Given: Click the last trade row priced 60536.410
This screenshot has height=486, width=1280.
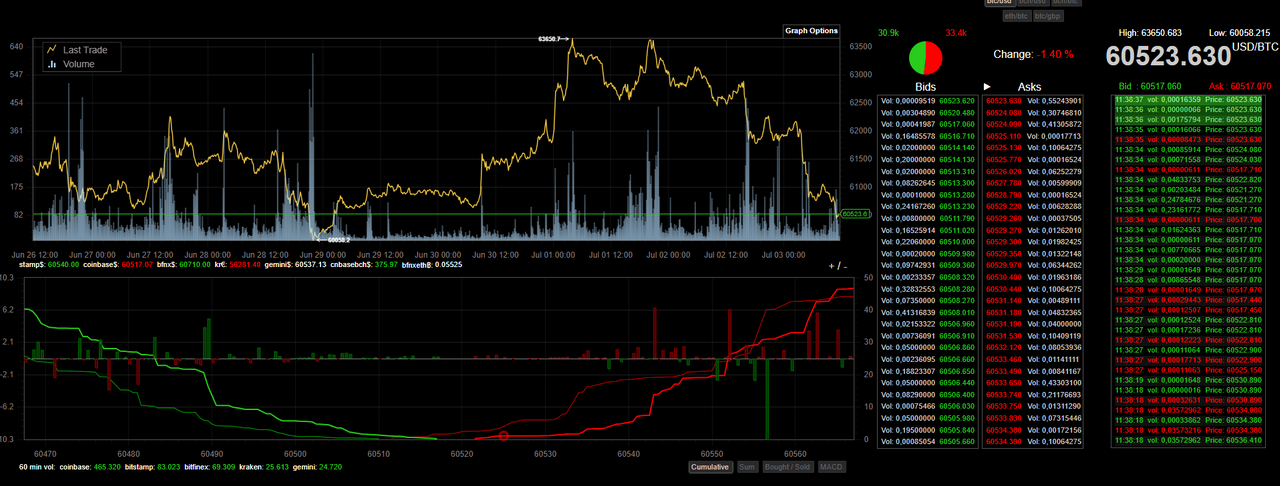Looking at the screenshot, I should click(x=1190, y=439).
